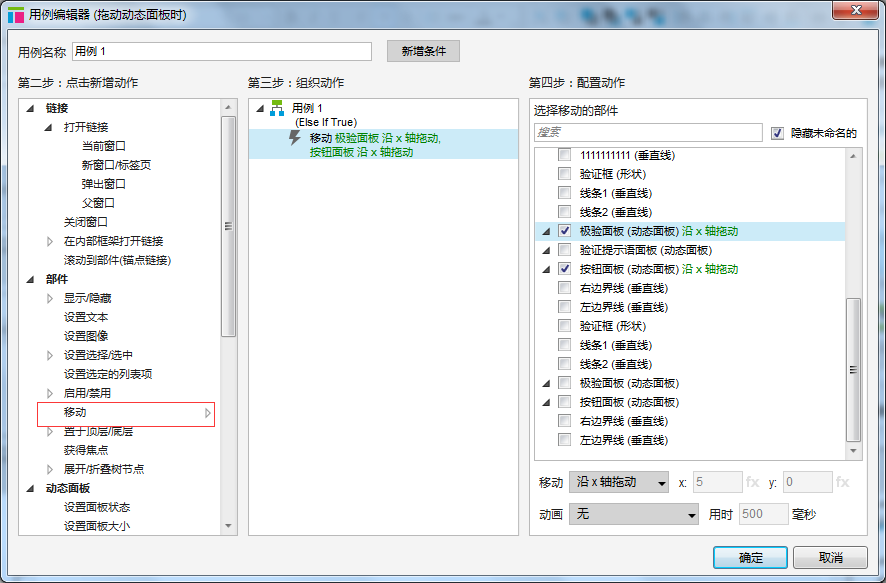The width and height of the screenshot is (886, 583).
Task: Select the 新窗口/标签页 action
Action: pyautogui.click(x=116, y=165)
